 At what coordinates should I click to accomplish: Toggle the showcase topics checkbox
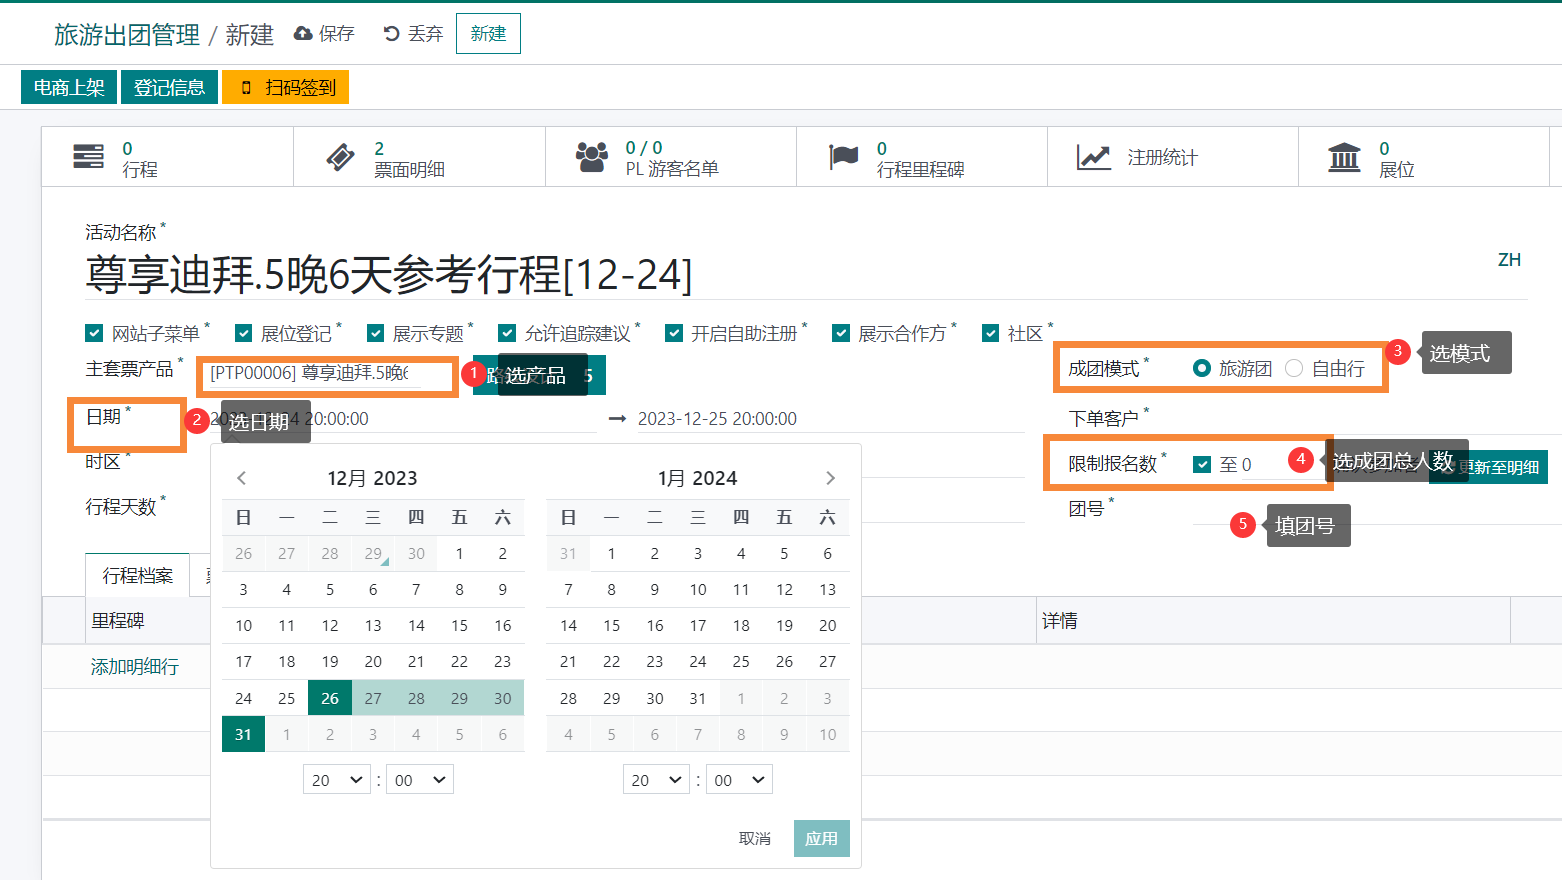375,333
